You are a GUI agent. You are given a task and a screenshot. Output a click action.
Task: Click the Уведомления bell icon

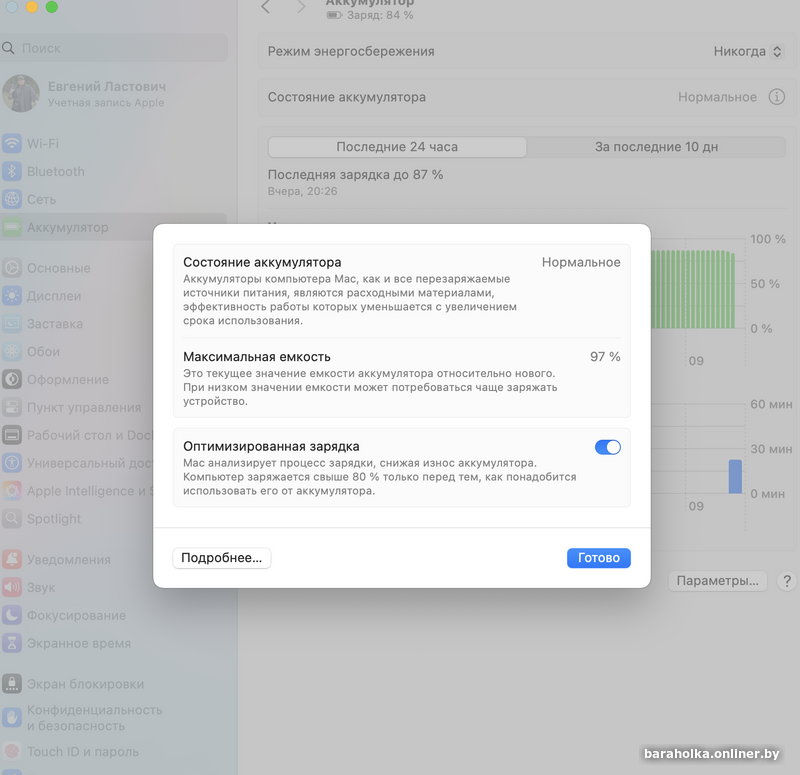12,559
